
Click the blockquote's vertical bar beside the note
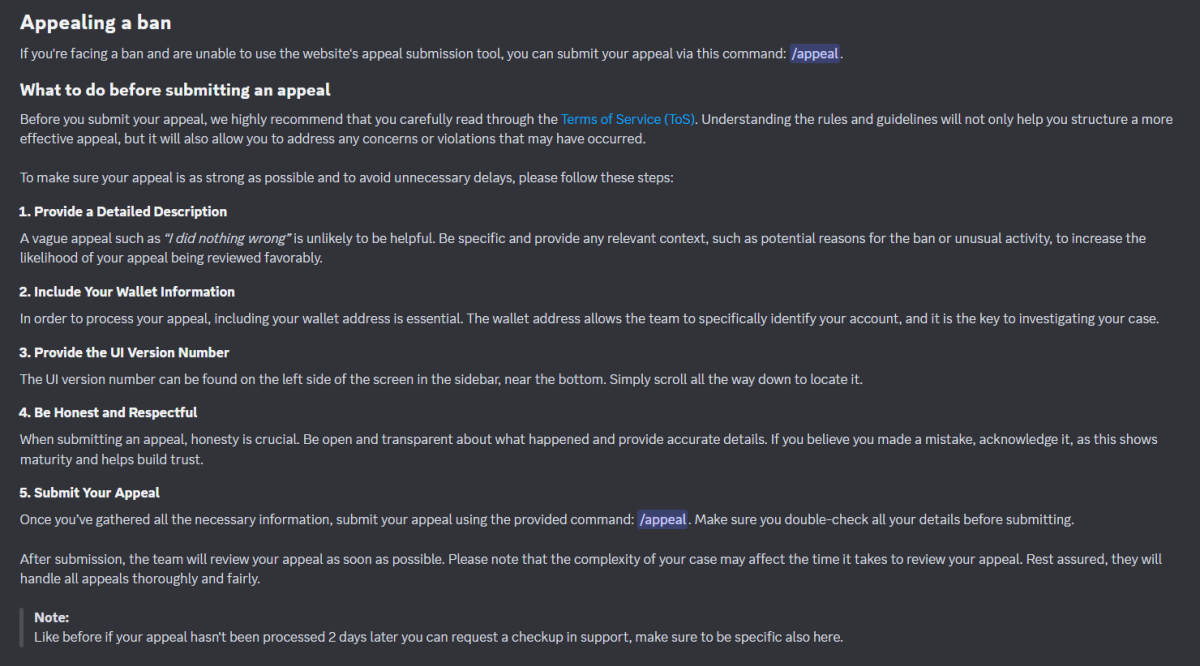(x=22, y=627)
